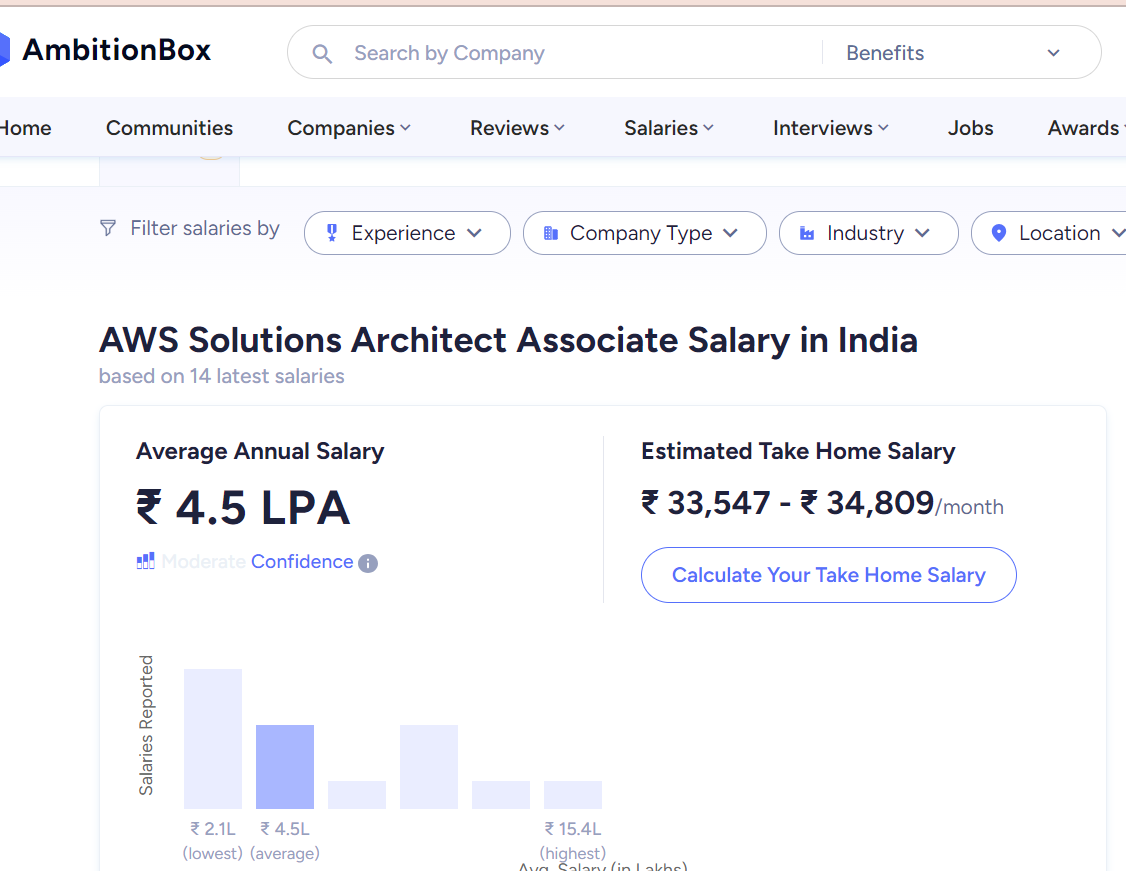Open the Industry filter dropdown

(869, 233)
